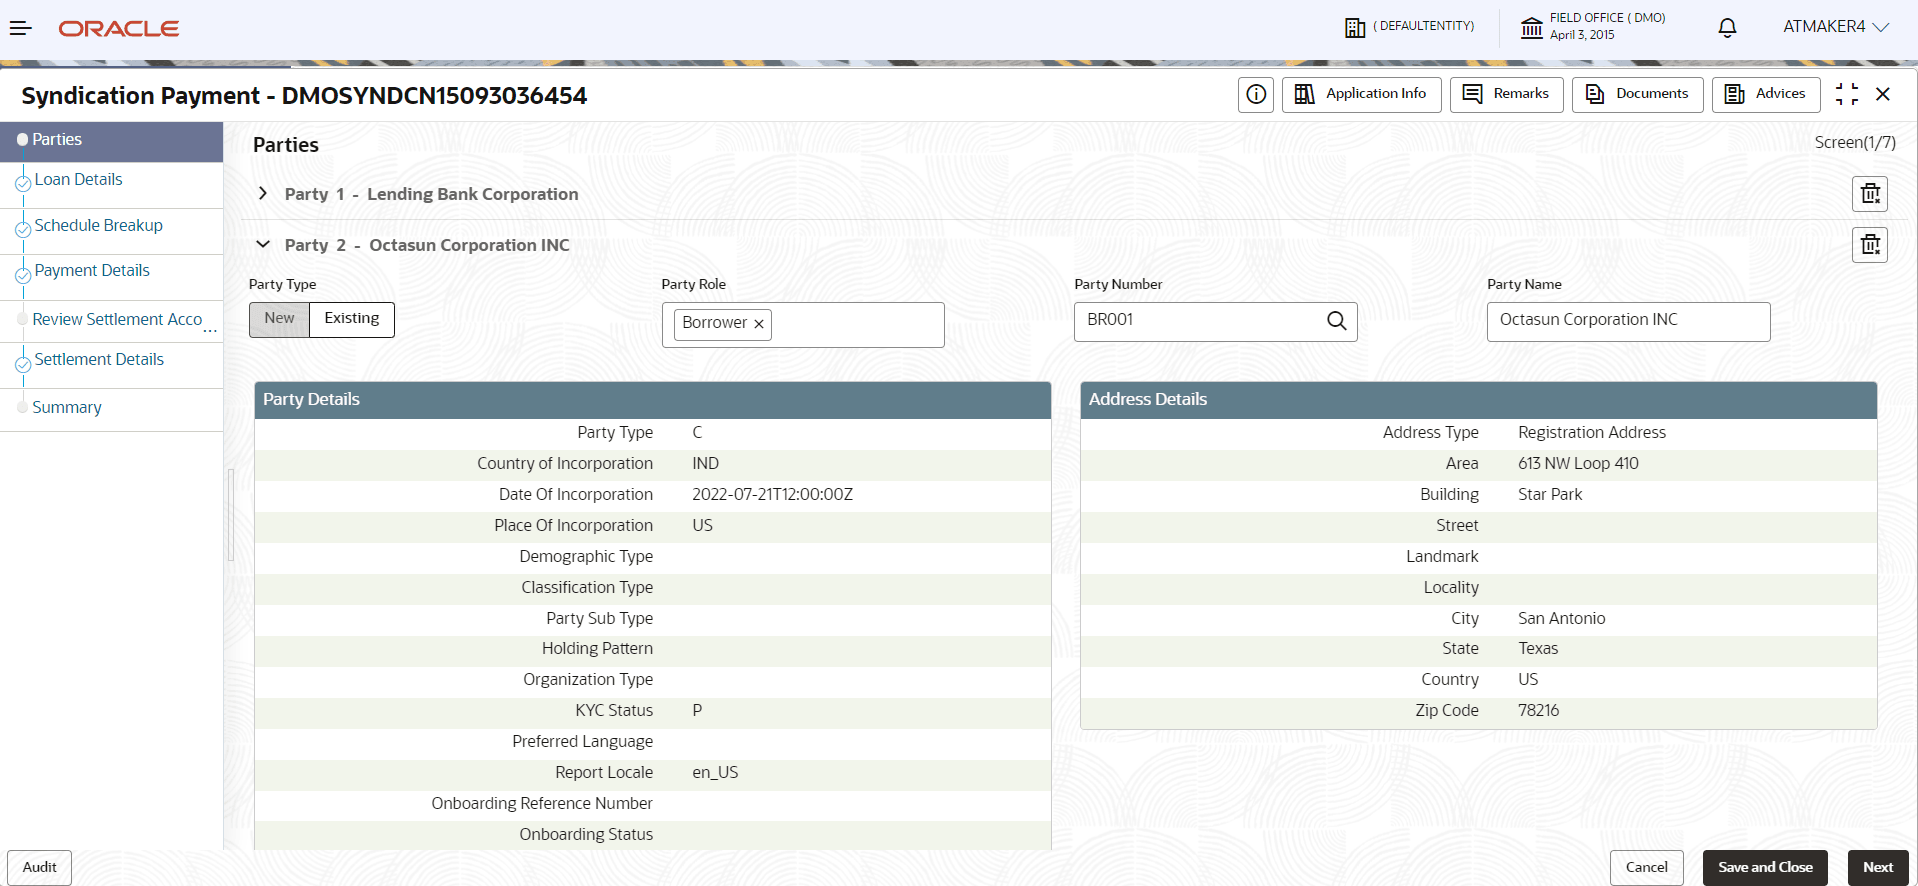This screenshot has width=1918, height=886.
Task: Click the Party Role selection field
Action: coord(803,325)
